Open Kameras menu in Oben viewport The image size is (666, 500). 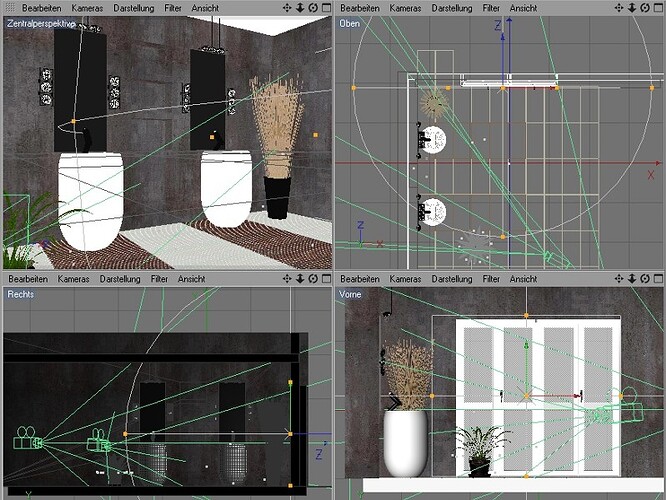pyautogui.click(x=405, y=8)
